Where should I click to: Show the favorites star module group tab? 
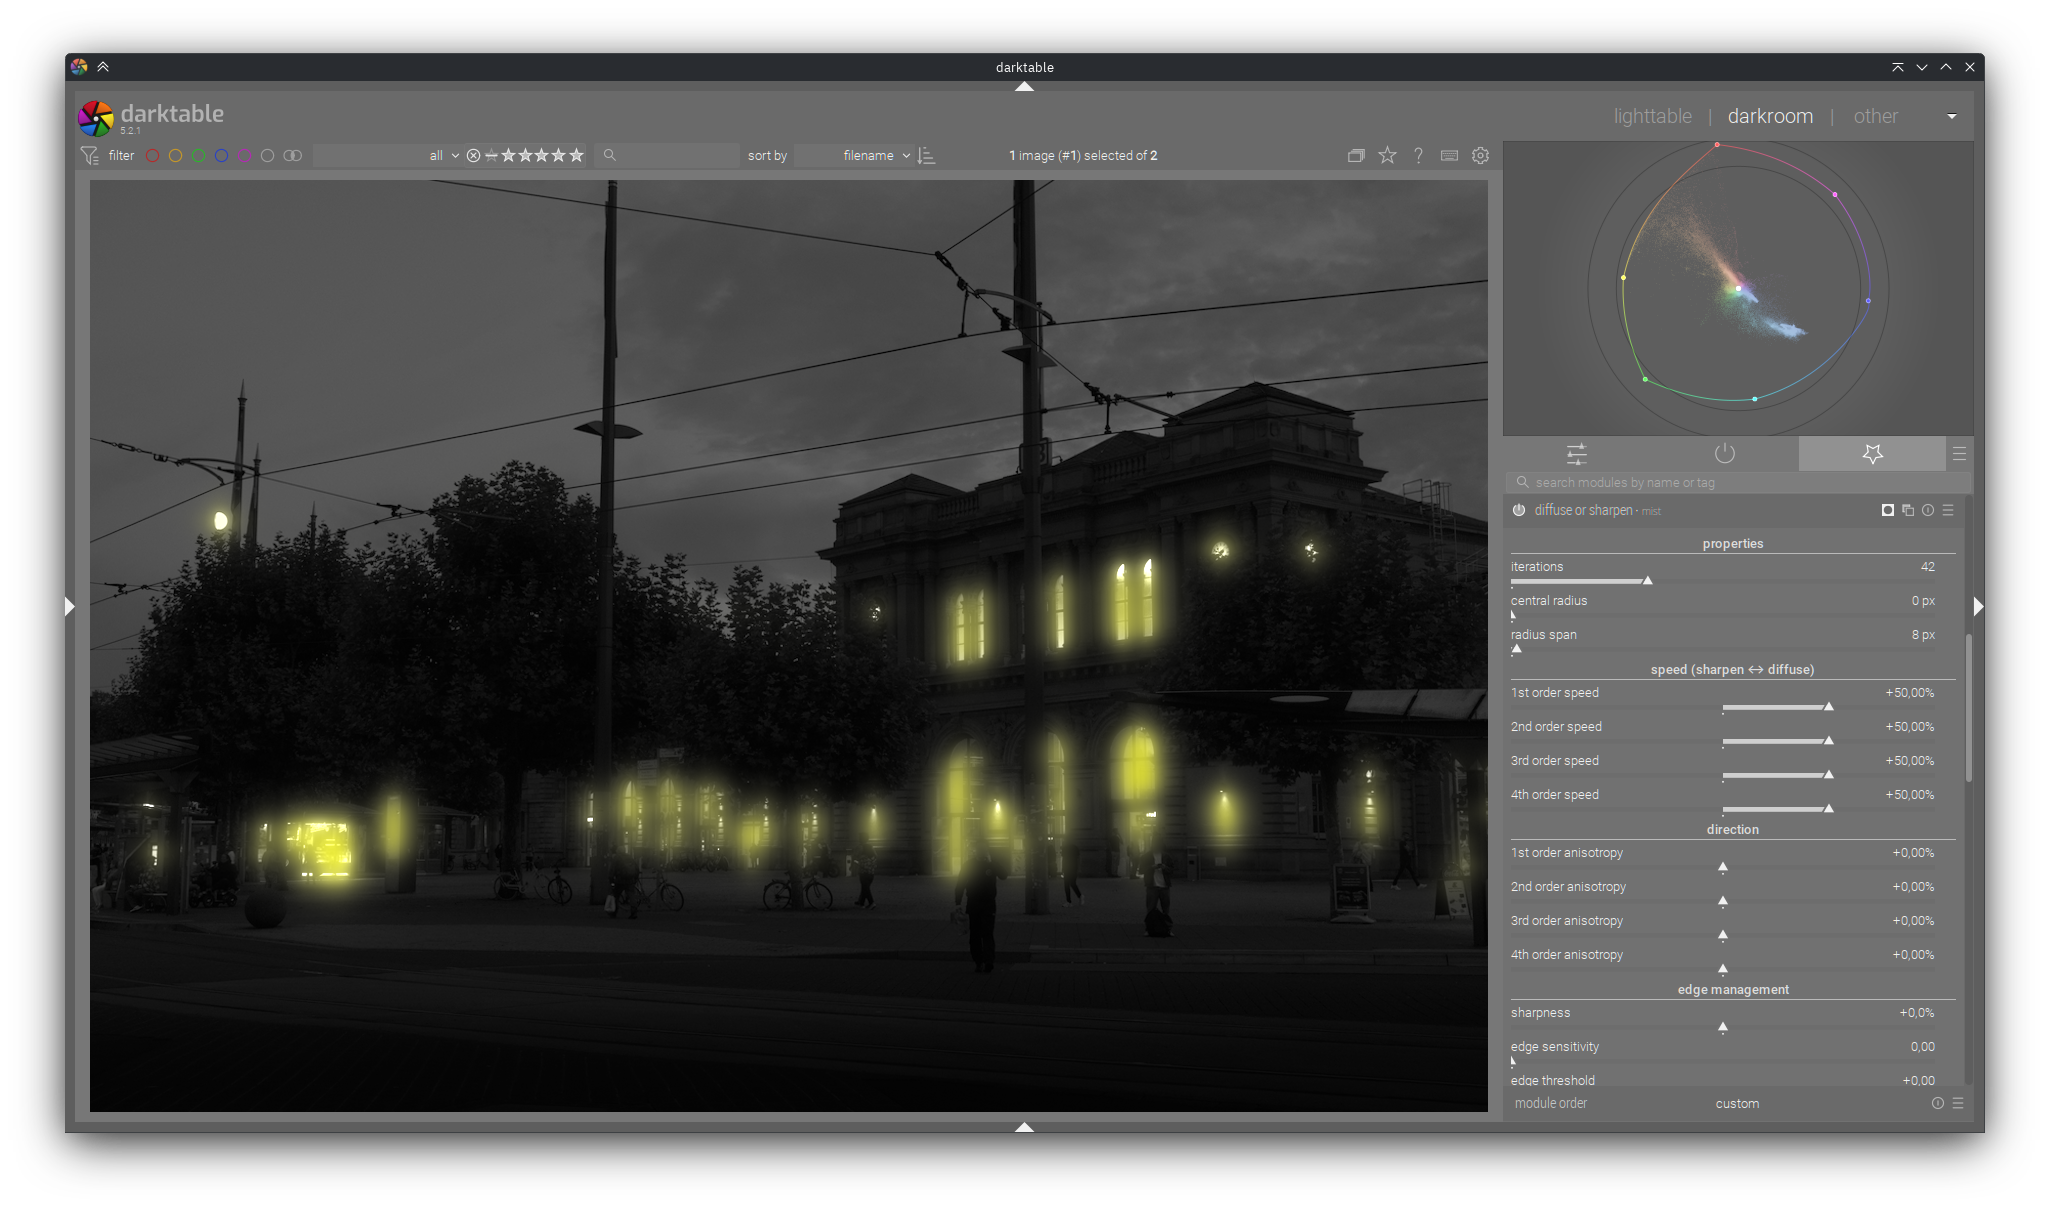click(1873, 454)
